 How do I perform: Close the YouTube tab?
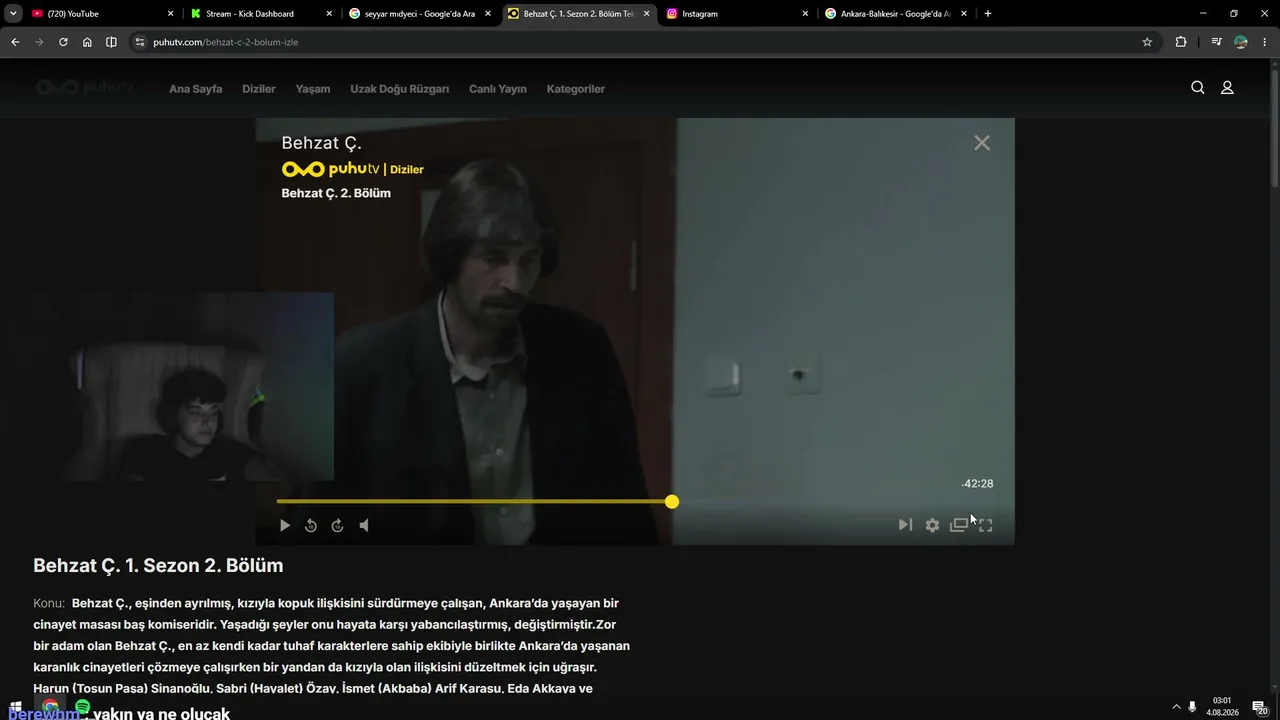pos(170,14)
